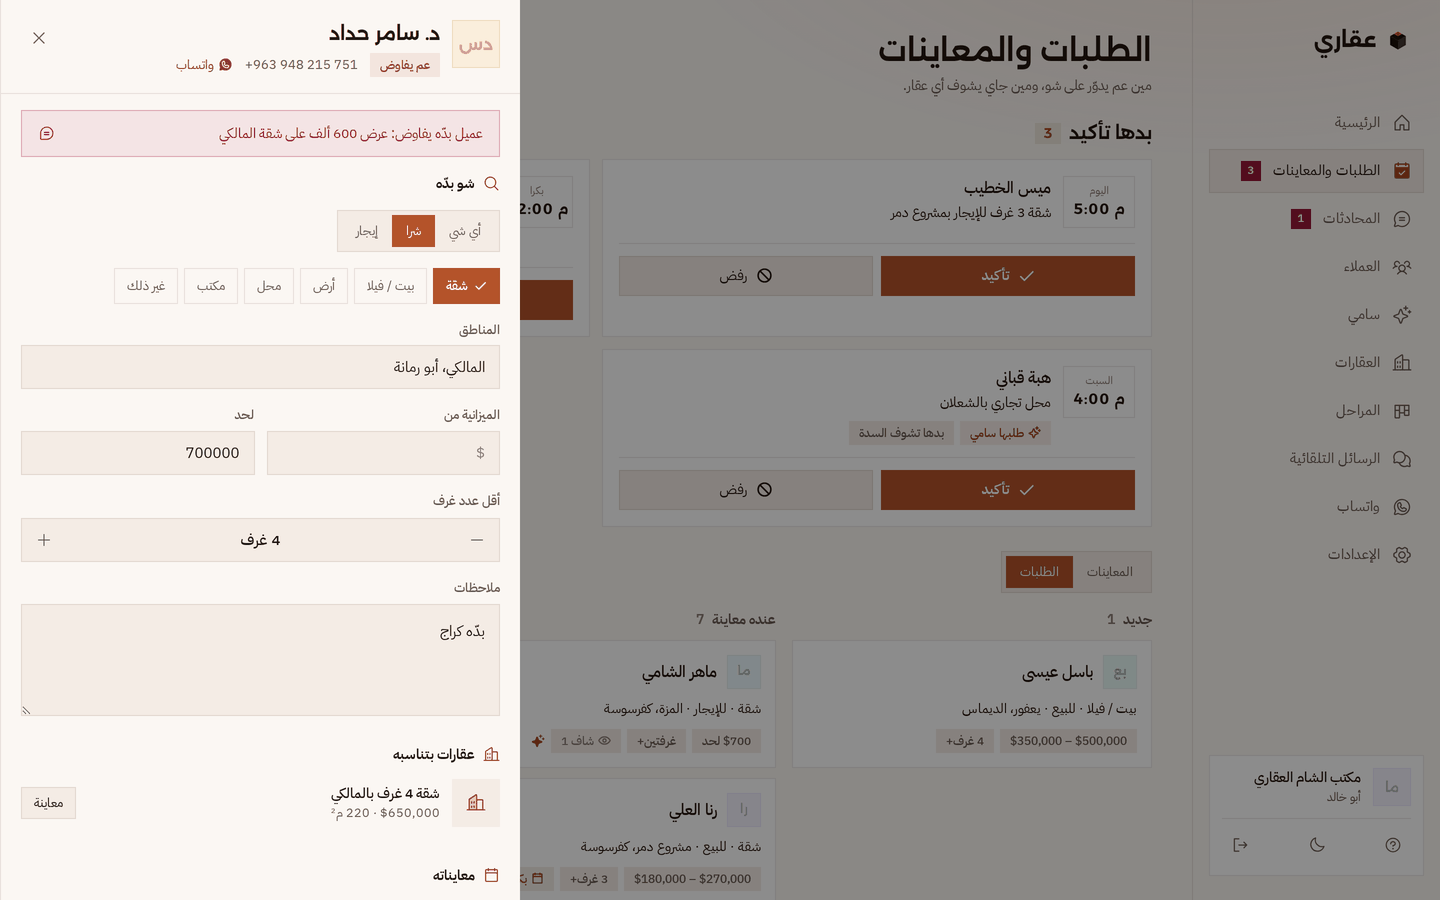Open سامي assistant sparkle icon
This screenshot has width=1440, height=900.
pyautogui.click(x=1402, y=315)
